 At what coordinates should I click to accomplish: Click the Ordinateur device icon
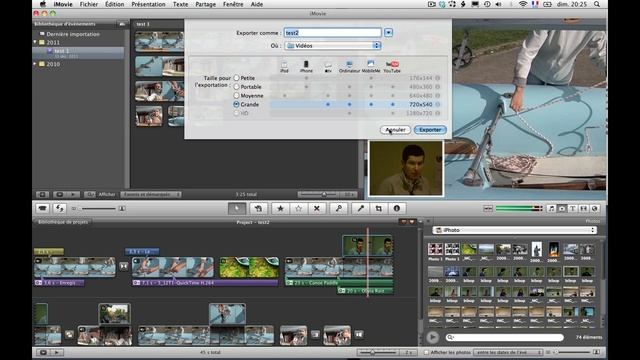[349, 64]
